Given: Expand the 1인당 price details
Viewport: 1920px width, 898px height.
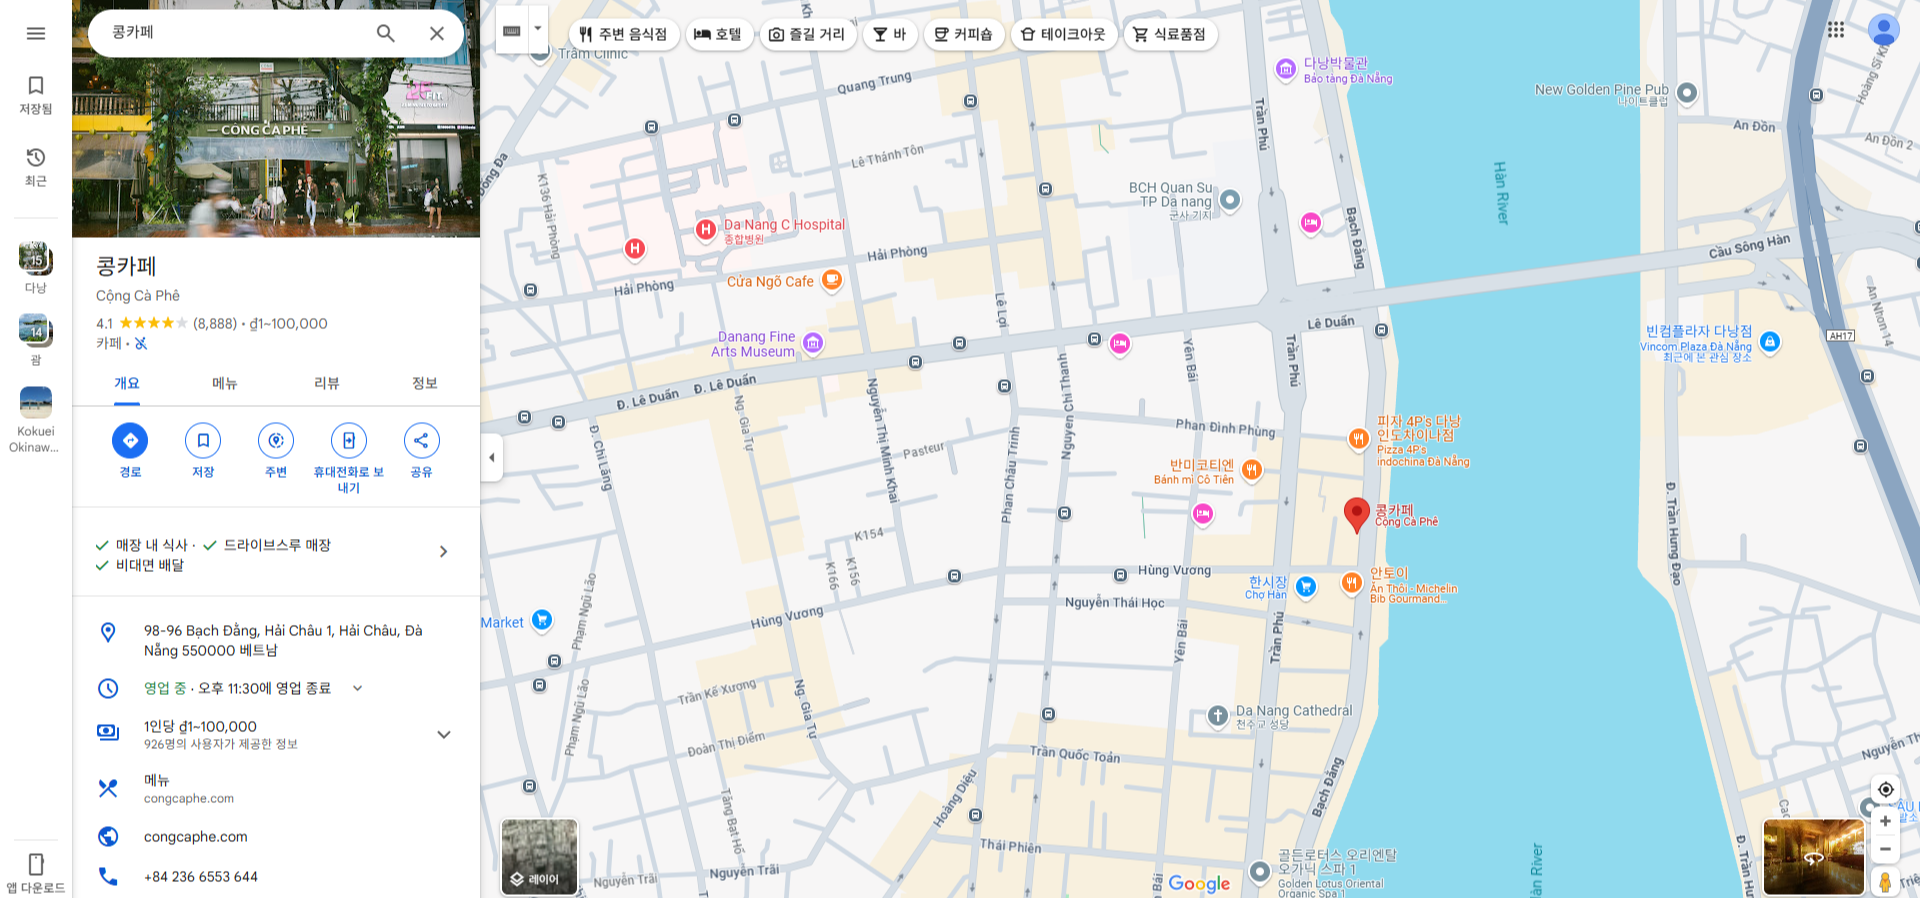Looking at the screenshot, I should [x=444, y=735].
